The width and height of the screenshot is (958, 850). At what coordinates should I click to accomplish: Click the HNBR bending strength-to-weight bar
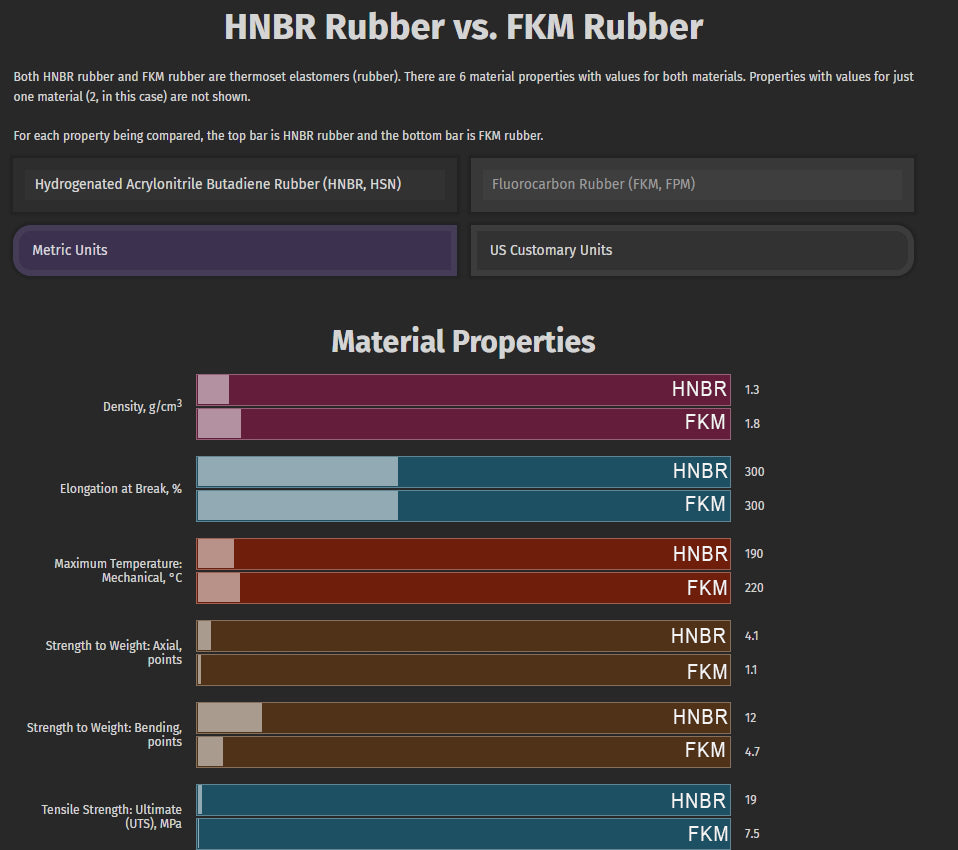pos(463,718)
